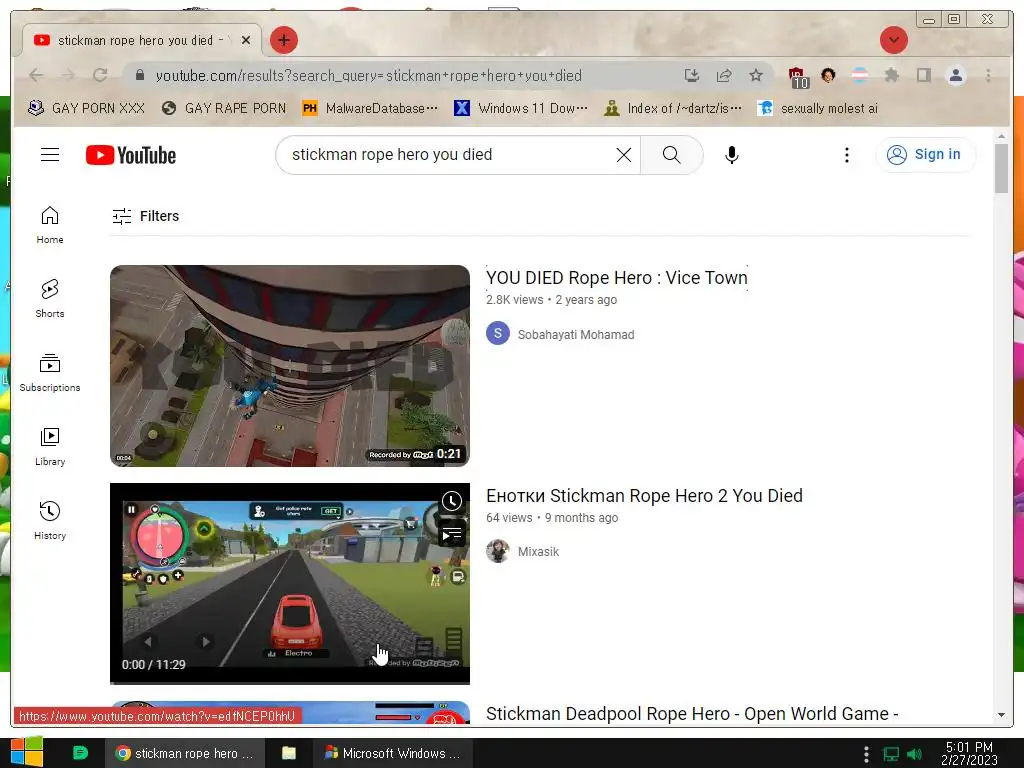Toggle the Chrome side panel icon
The height and width of the screenshot is (768, 1024).
(x=923, y=76)
